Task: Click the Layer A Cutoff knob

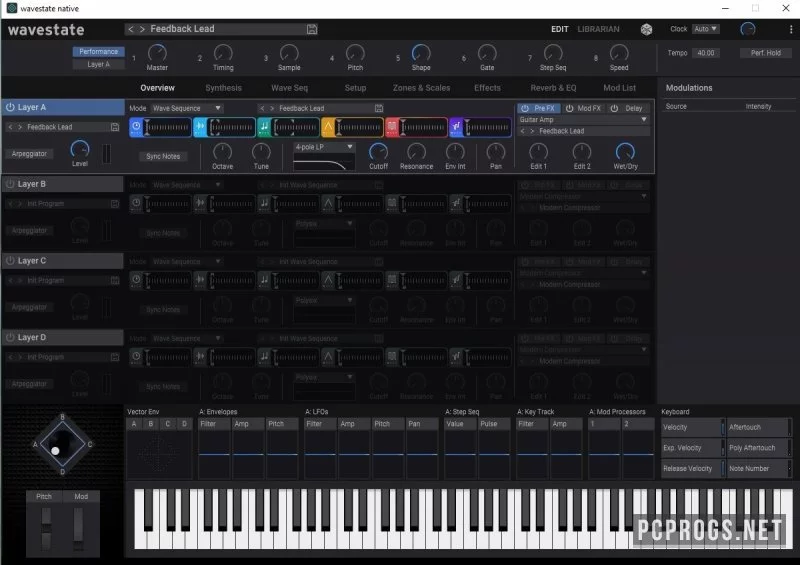Action: pos(378,152)
